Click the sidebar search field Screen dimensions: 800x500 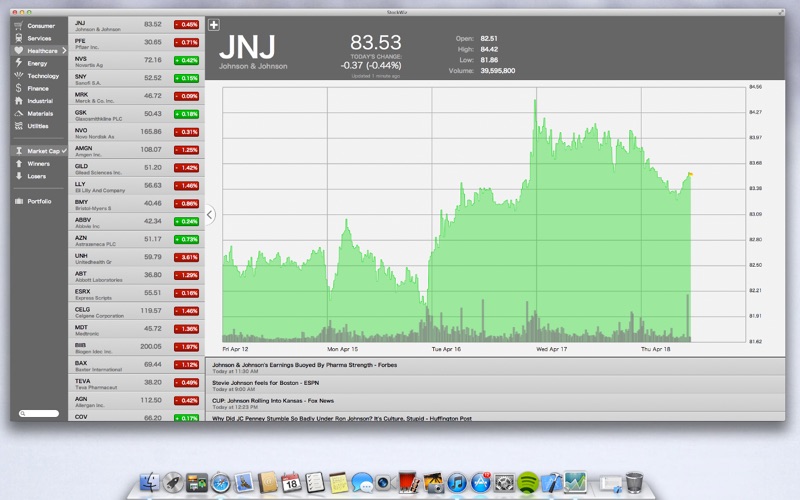[39, 413]
